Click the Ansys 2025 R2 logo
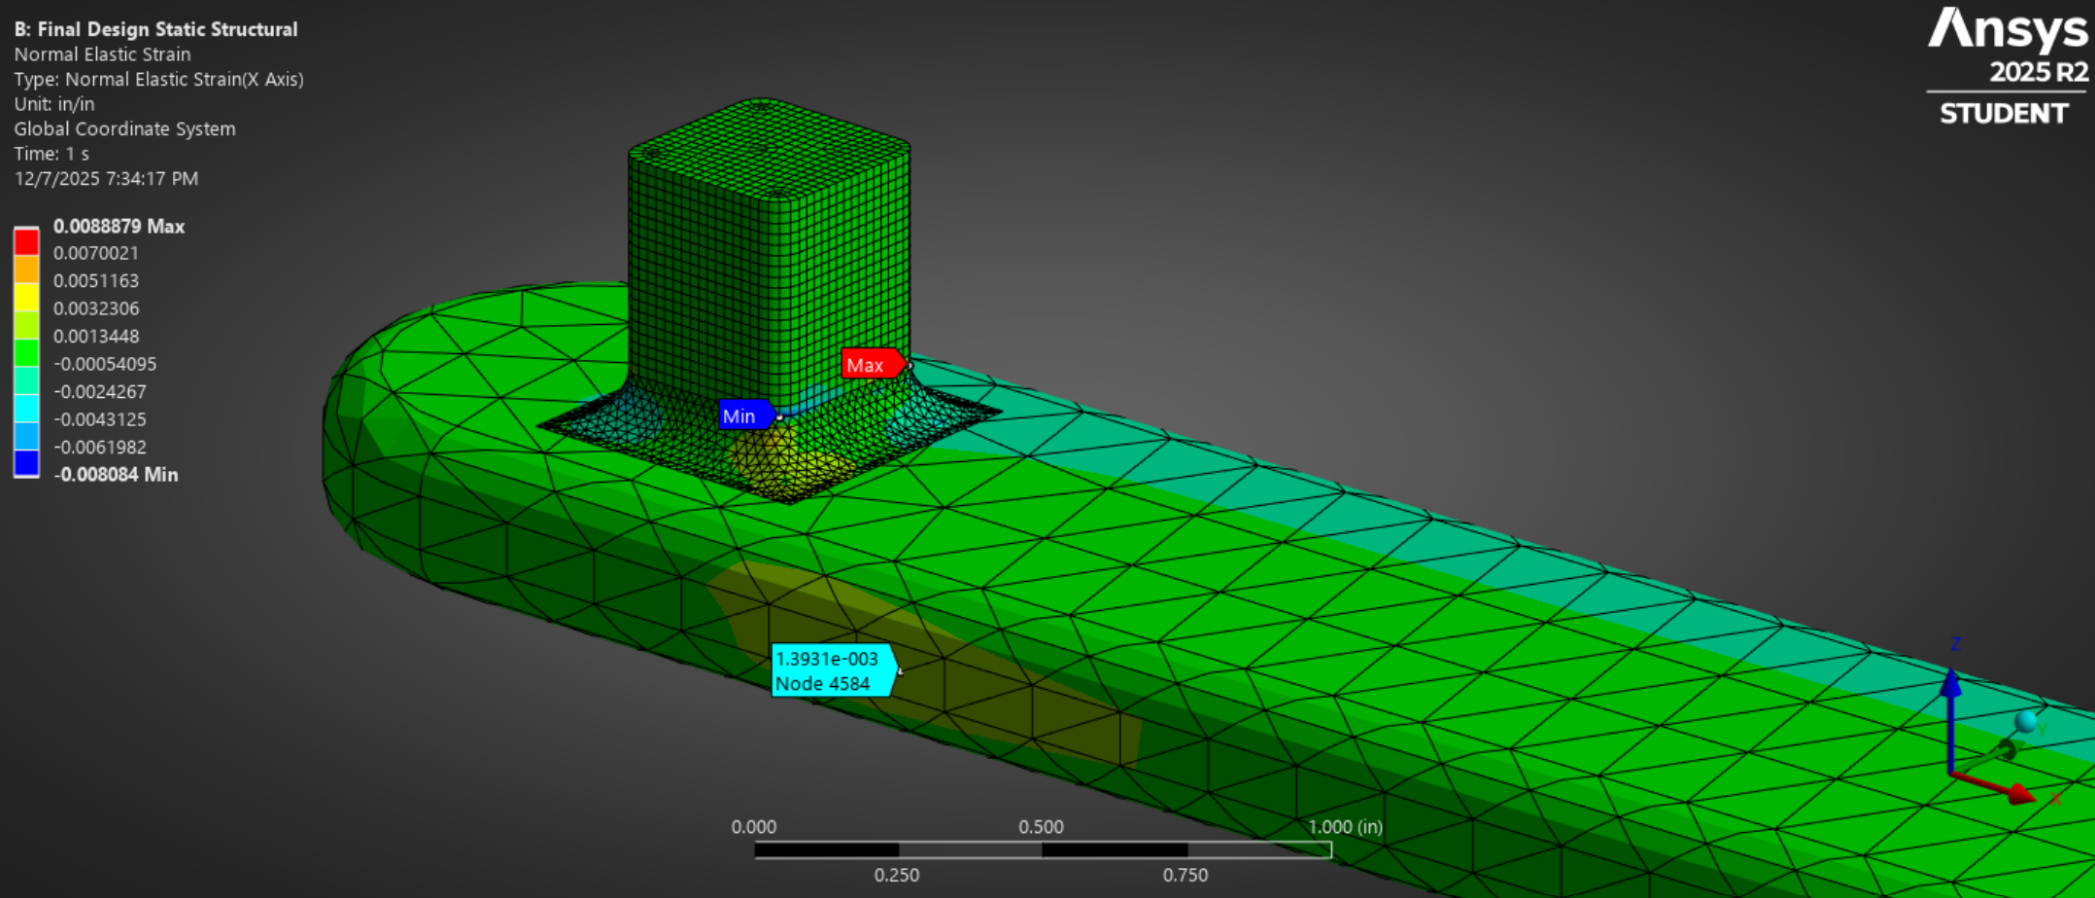This screenshot has height=898, width=2095. (2008, 66)
